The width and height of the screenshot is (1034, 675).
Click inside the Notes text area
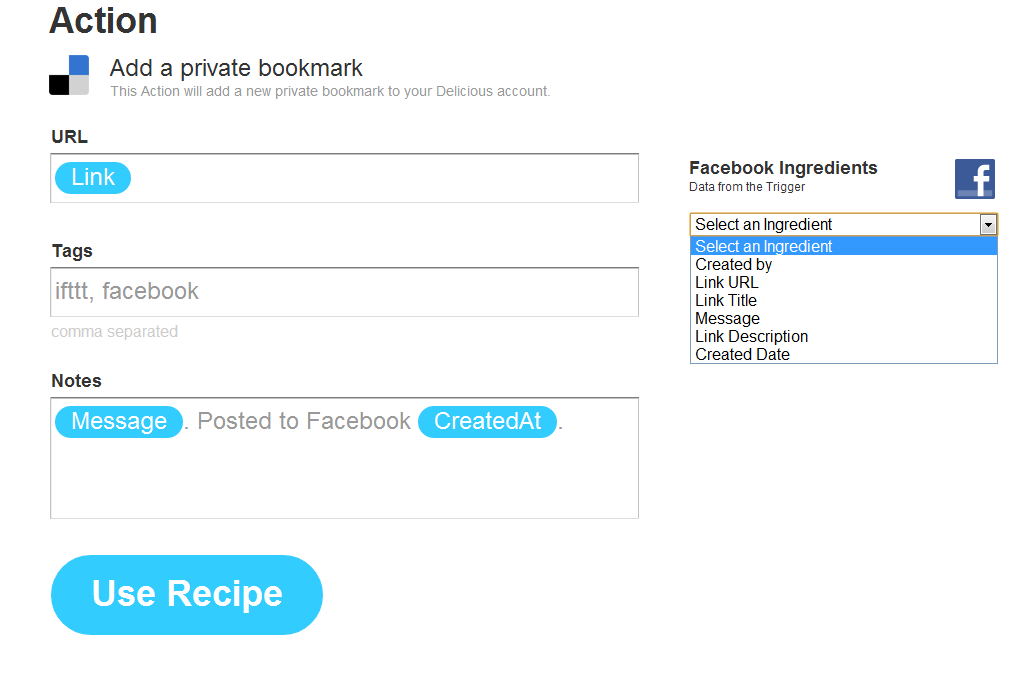tap(344, 458)
